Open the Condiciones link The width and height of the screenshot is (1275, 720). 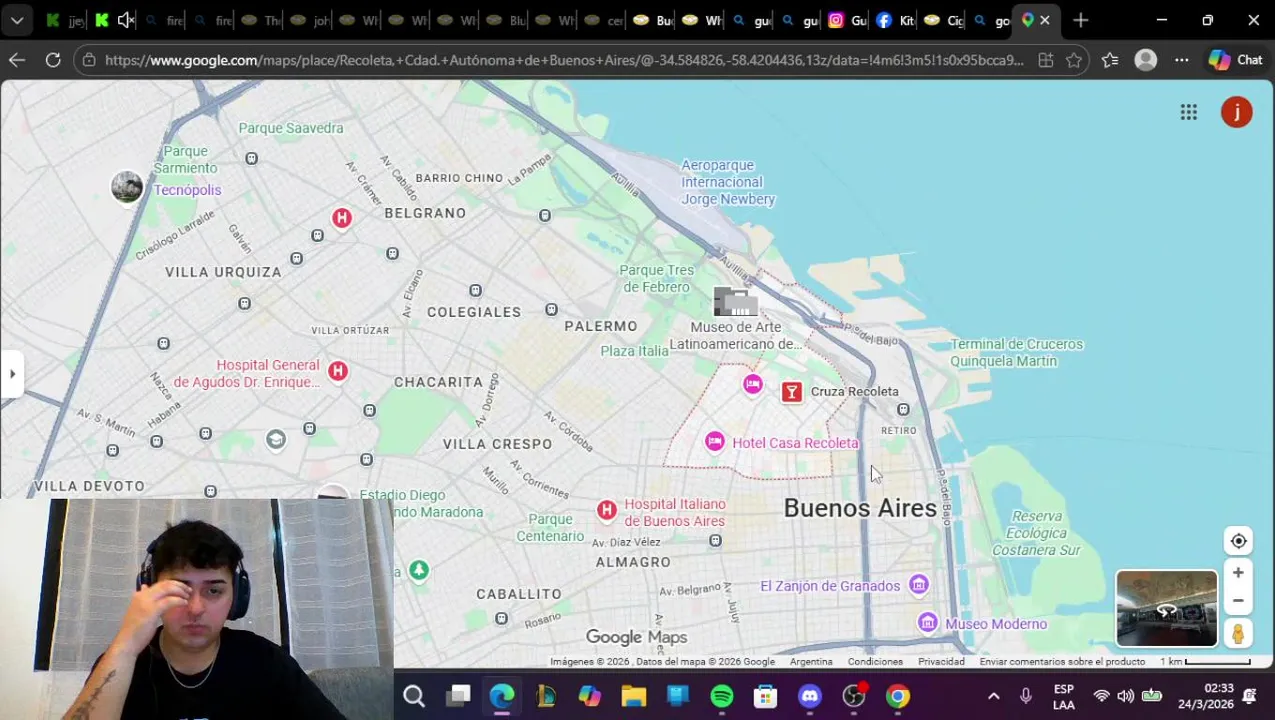click(x=875, y=662)
